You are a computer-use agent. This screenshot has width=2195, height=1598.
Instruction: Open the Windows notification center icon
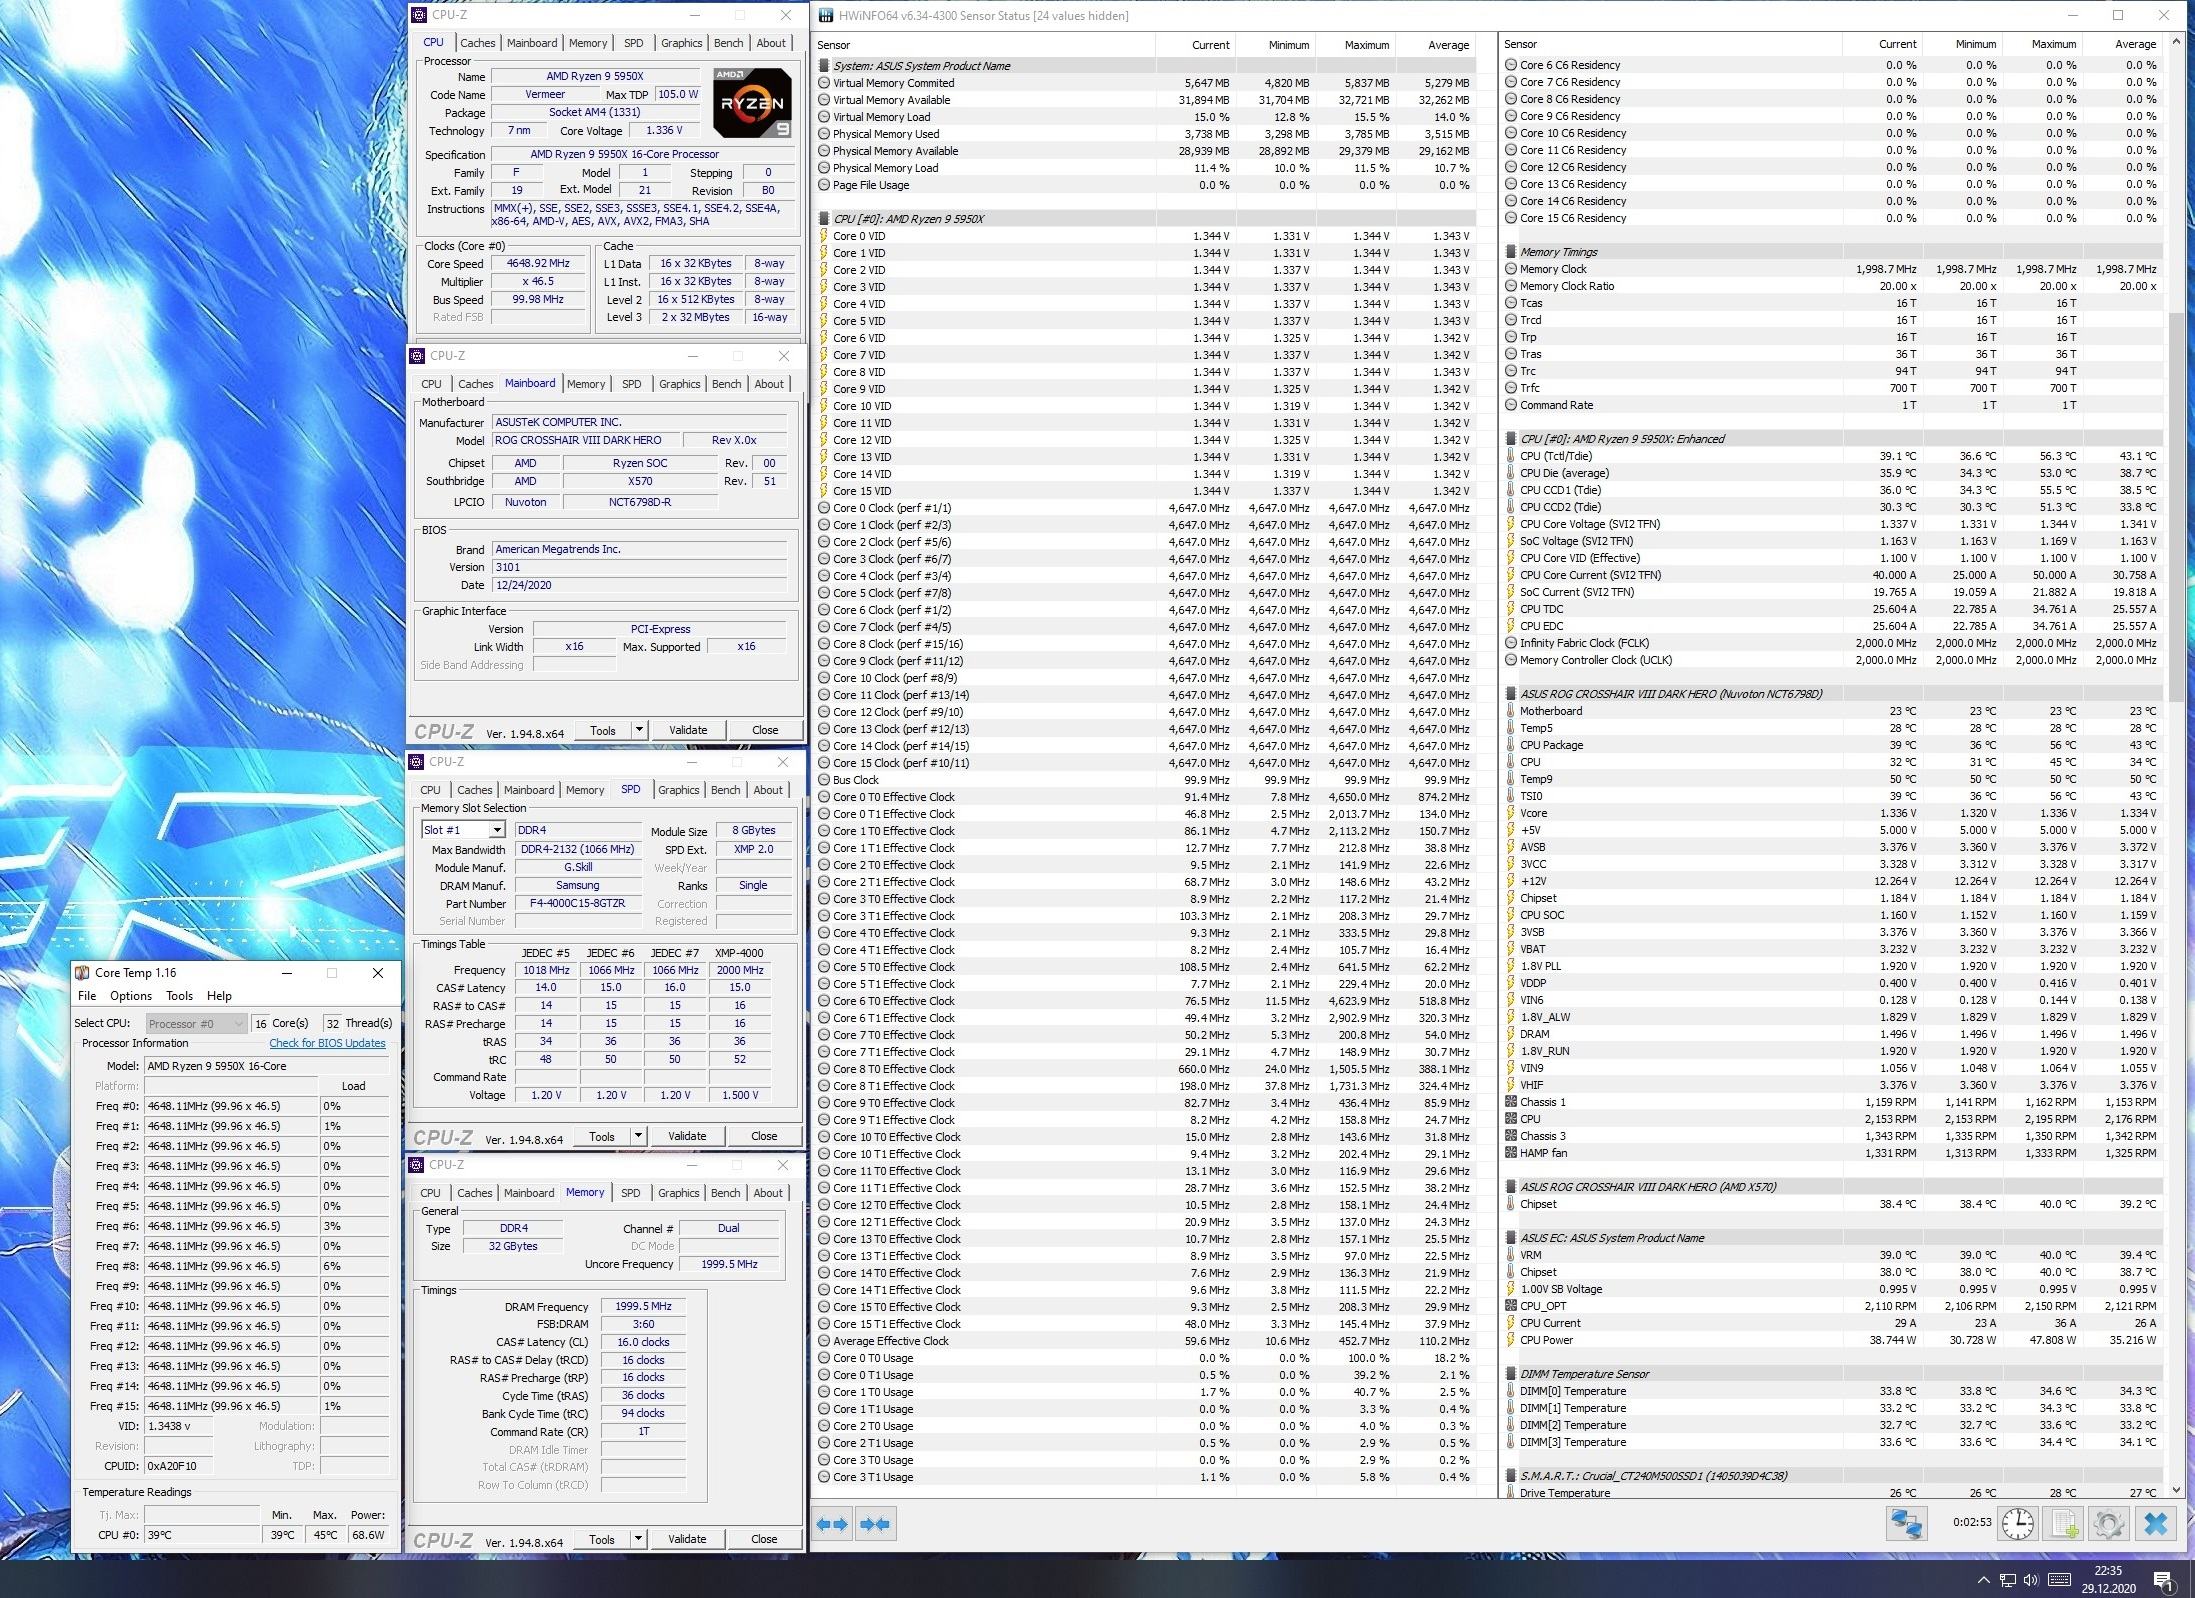coord(2164,1581)
